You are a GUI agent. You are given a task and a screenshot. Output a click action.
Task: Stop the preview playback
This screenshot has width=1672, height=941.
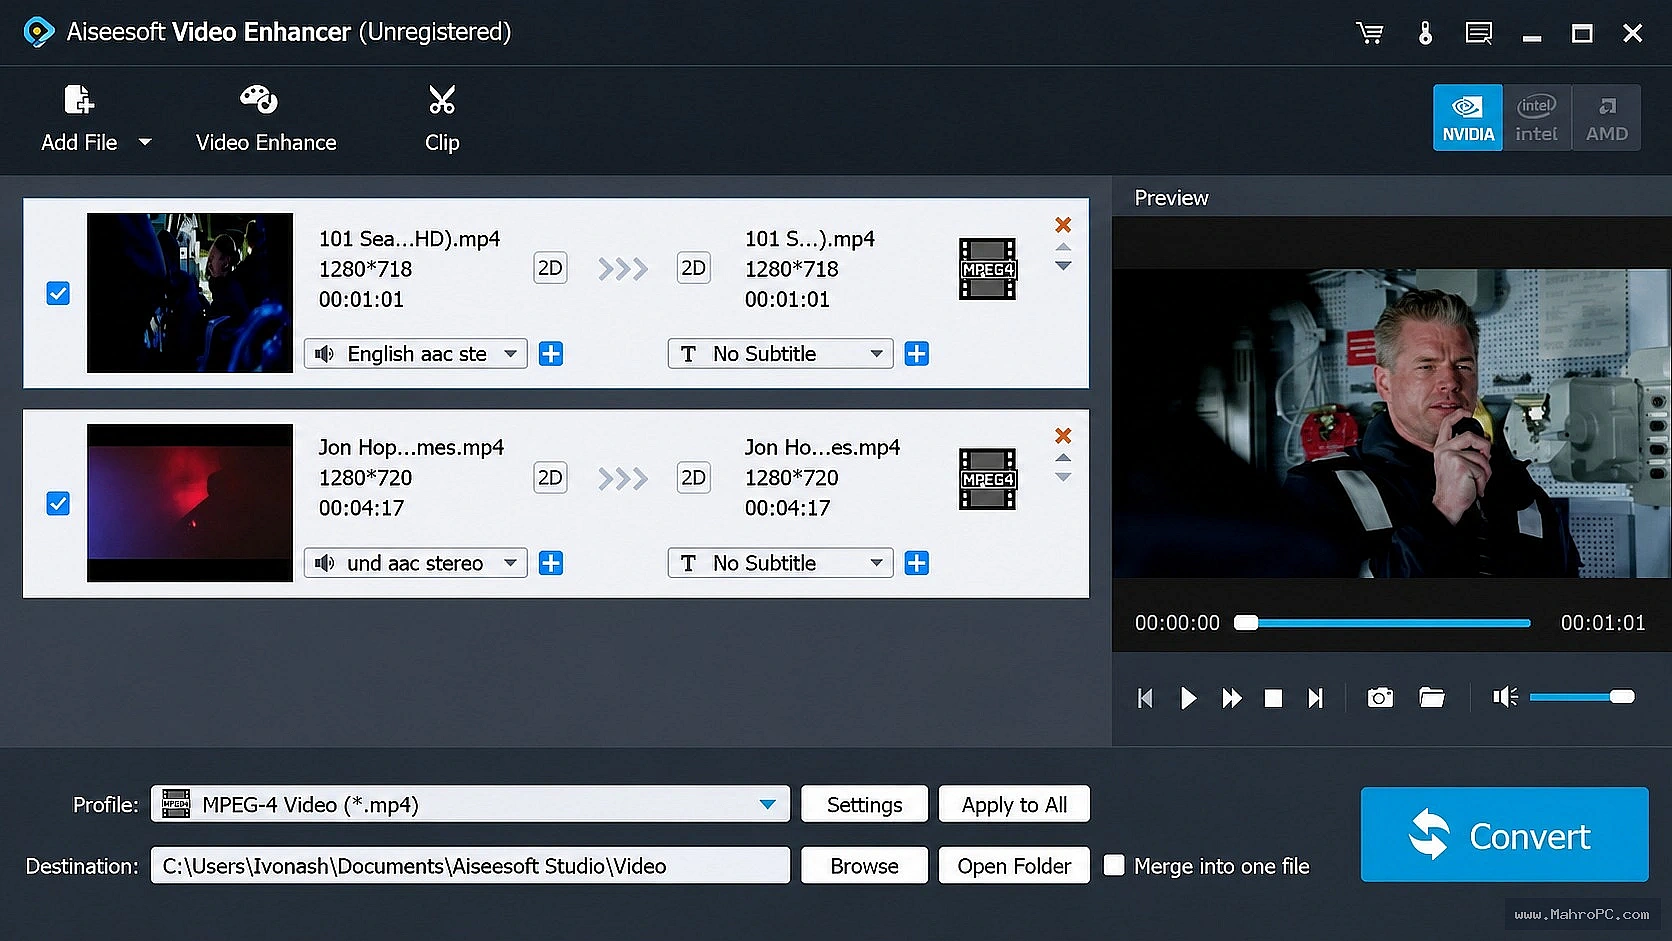1273,698
